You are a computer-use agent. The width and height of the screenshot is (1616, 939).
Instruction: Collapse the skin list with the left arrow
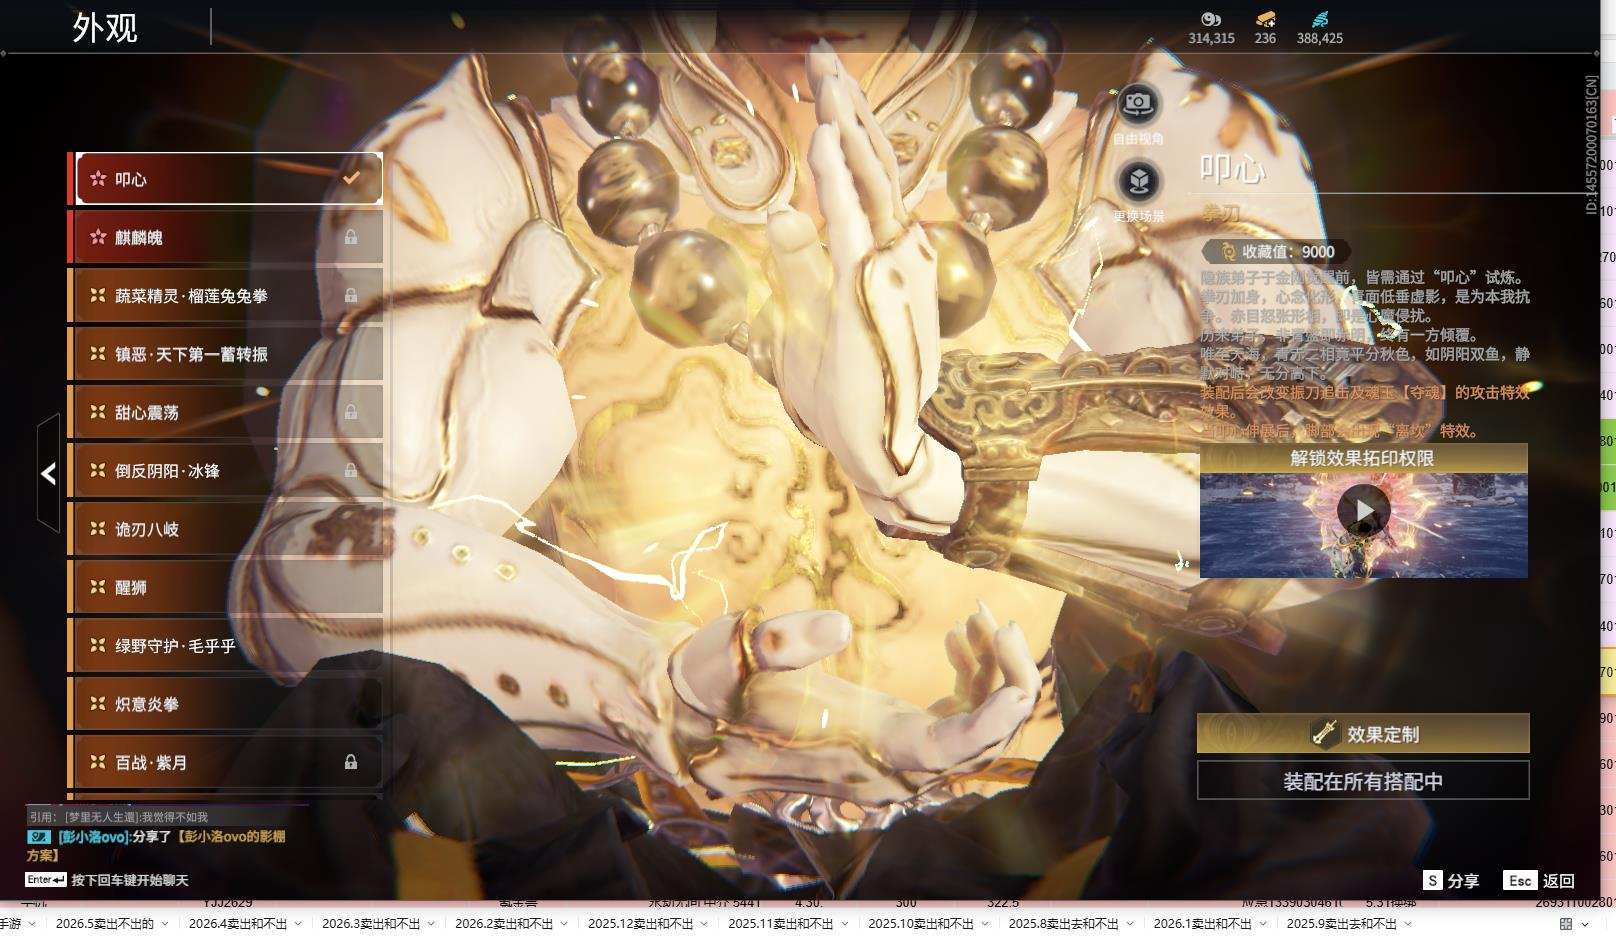coord(48,473)
